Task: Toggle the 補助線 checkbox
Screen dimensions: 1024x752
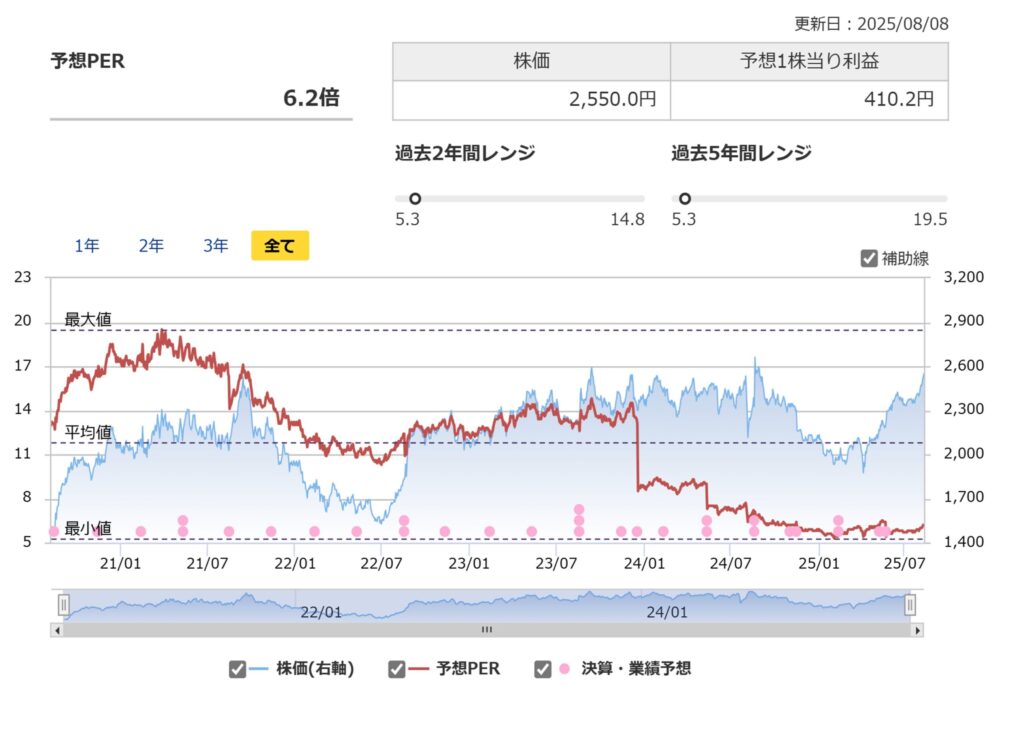Action: point(869,258)
